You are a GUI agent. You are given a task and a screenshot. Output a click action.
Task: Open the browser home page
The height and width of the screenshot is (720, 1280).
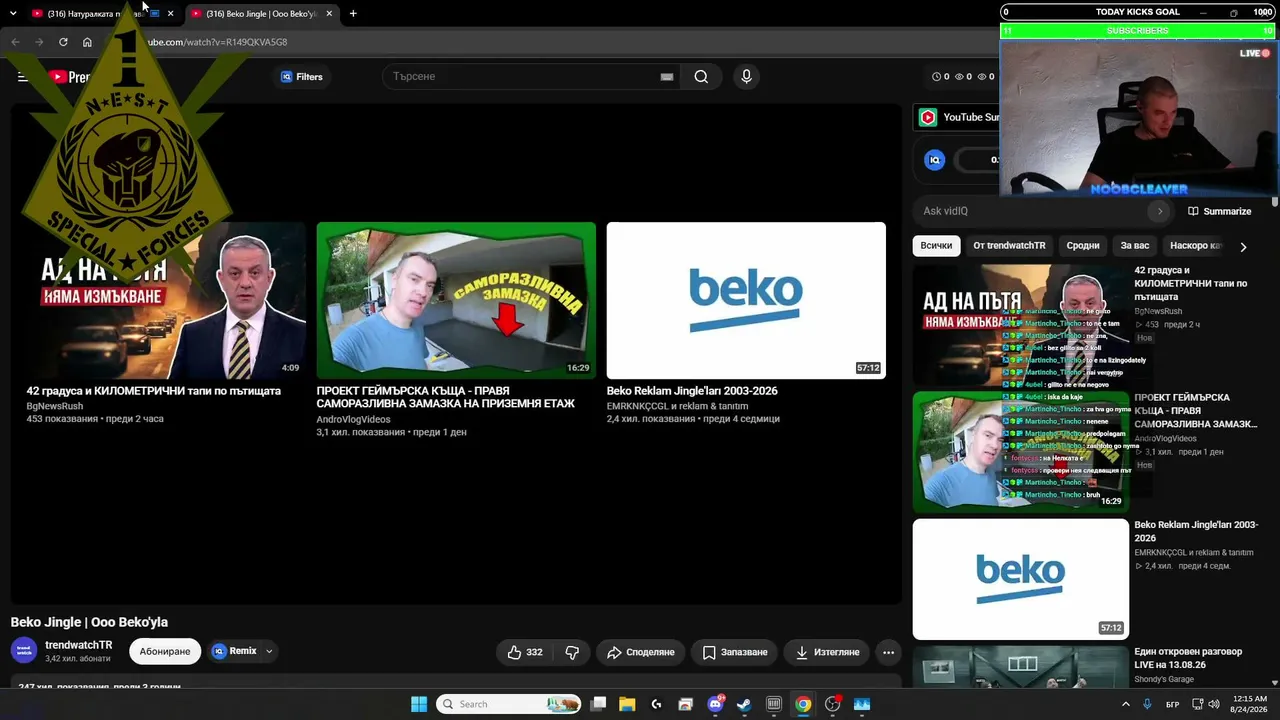point(87,42)
